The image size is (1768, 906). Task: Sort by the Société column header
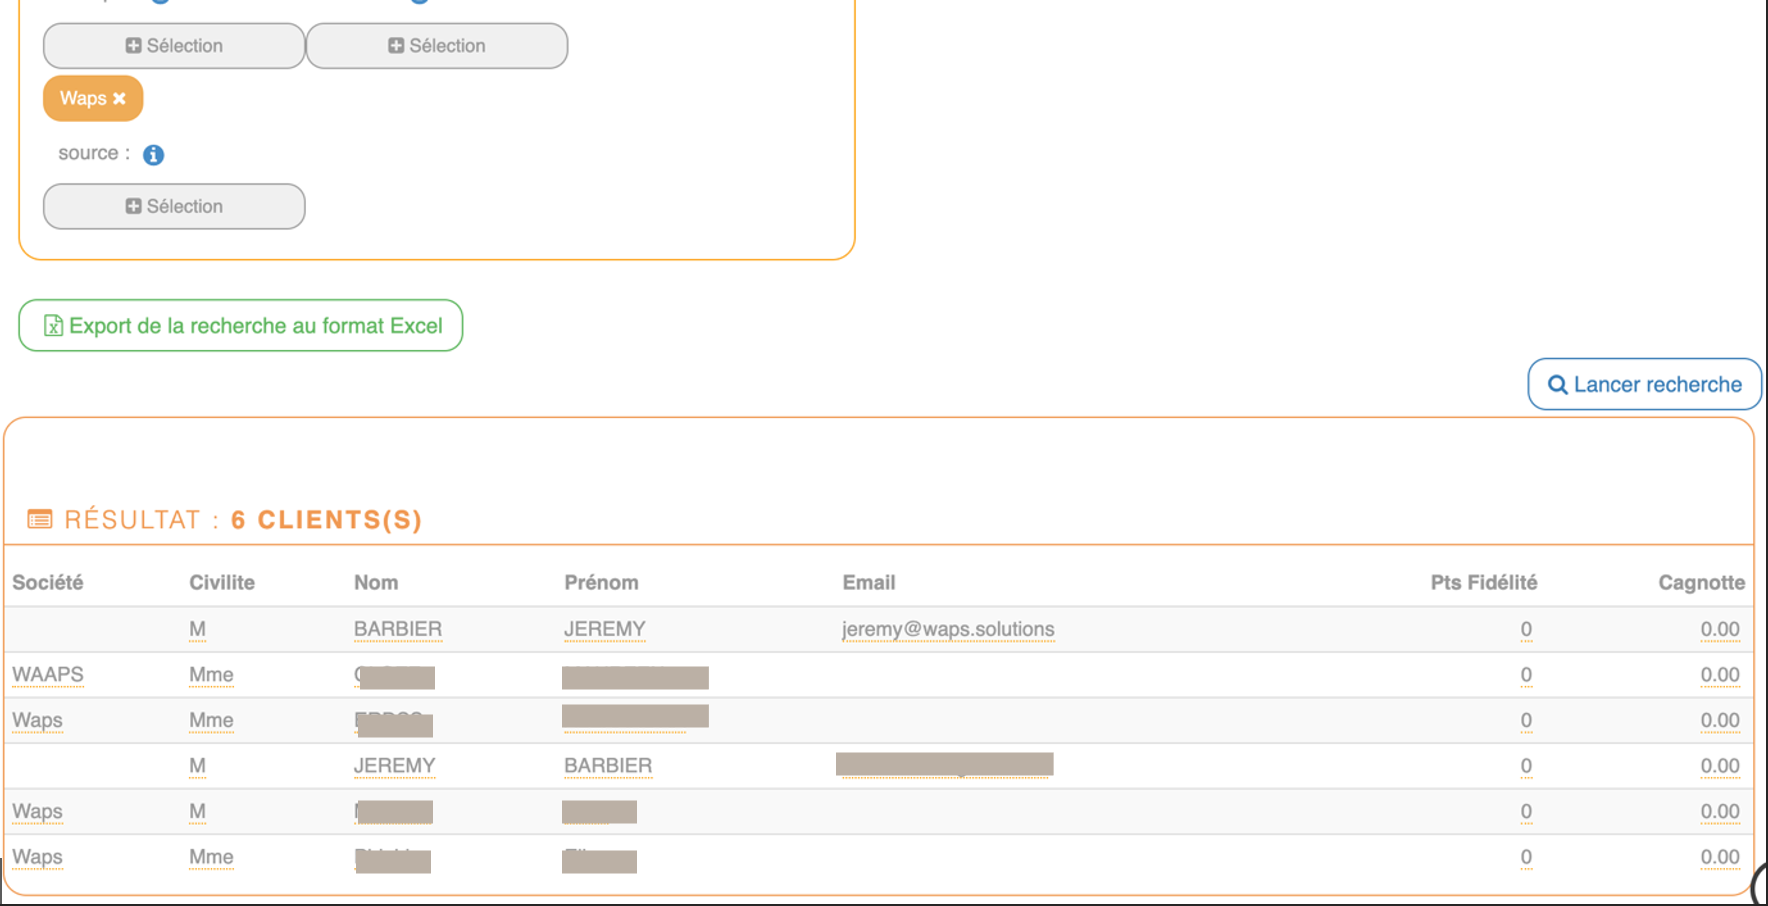(48, 583)
